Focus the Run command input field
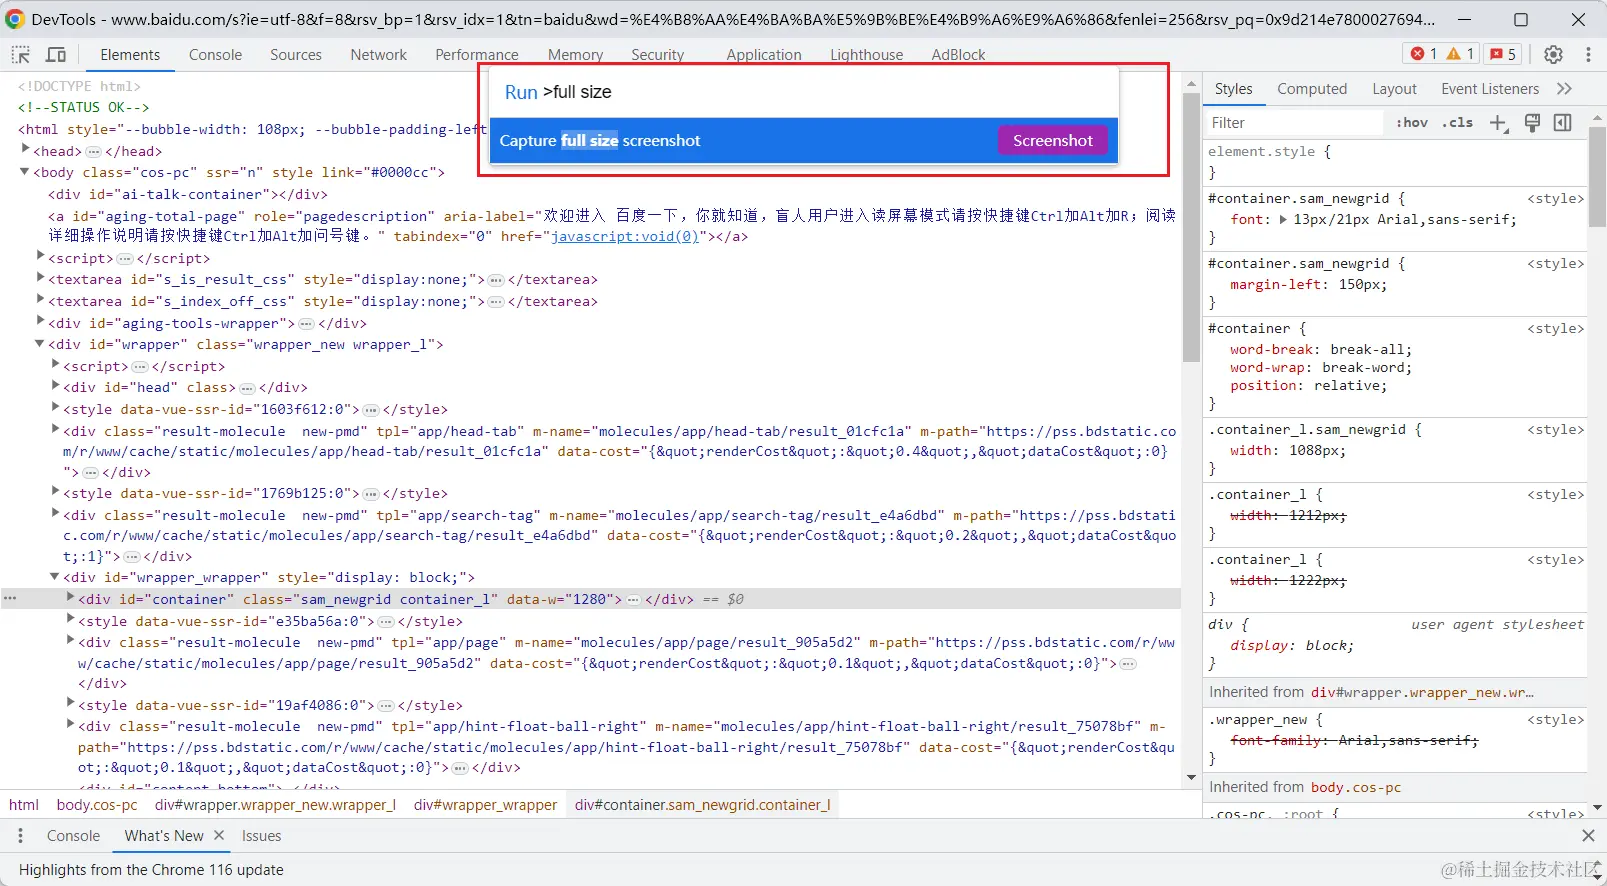This screenshot has height=886, width=1607. (803, 92)
